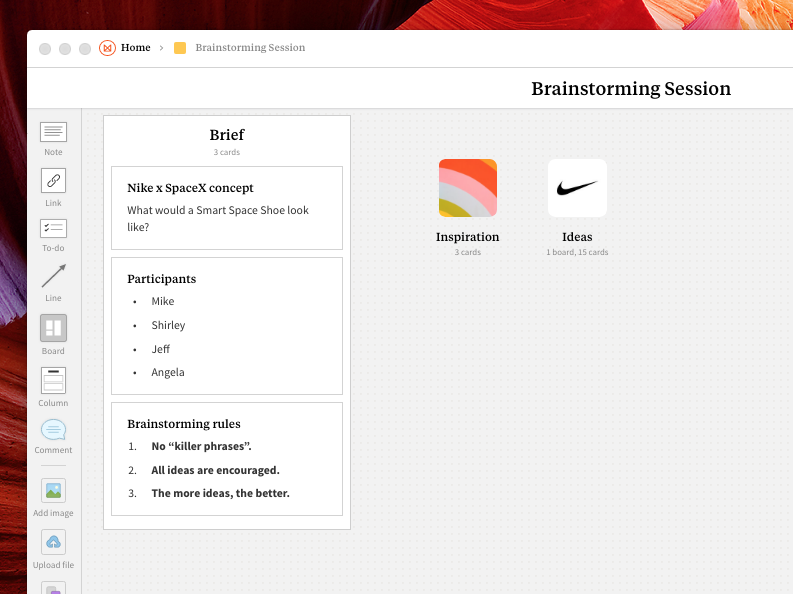
Task: Click rule No "killer phrases"
Action: 201,446
